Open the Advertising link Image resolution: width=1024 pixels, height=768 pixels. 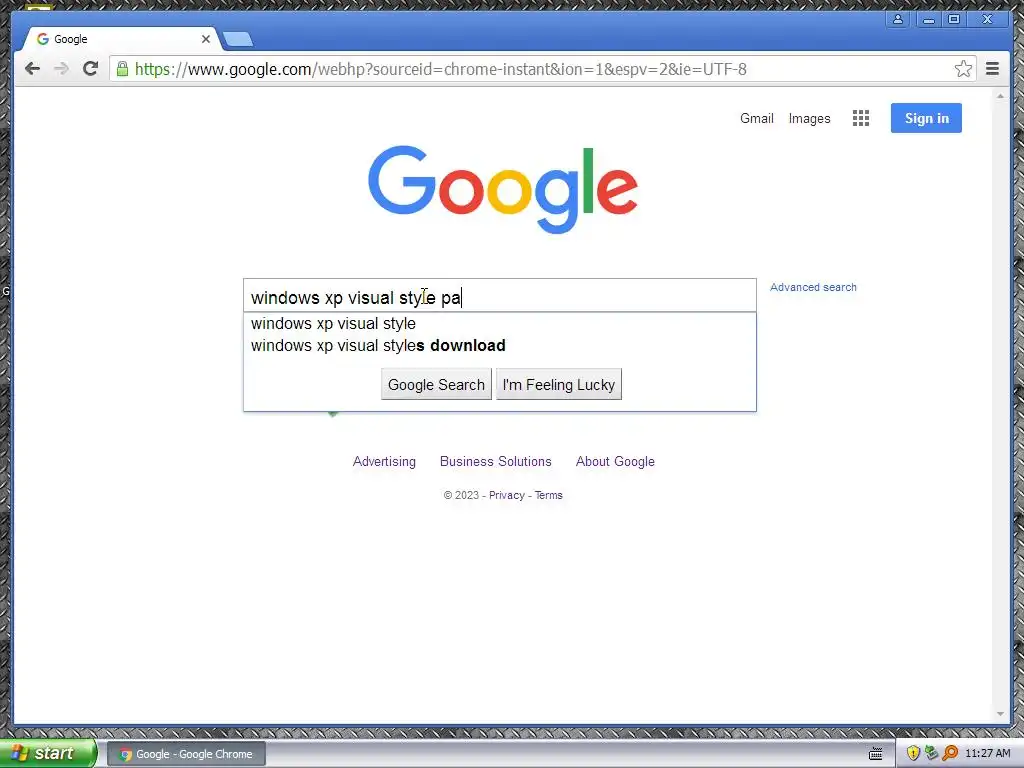pos(384,461)
